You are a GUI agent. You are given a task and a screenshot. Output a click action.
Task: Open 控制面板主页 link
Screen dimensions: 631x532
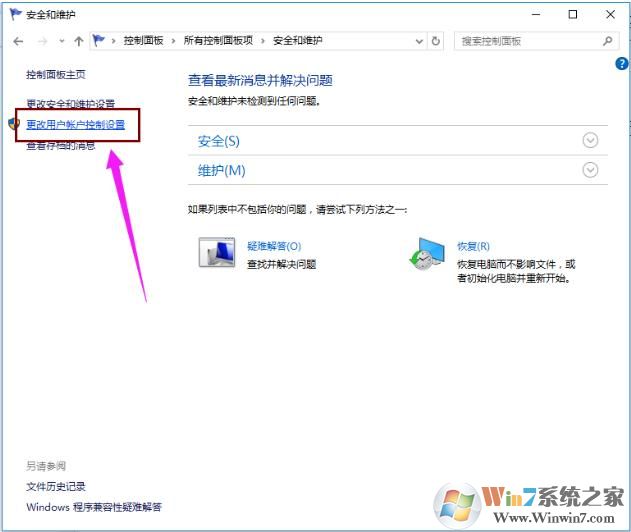click(56, 74)
